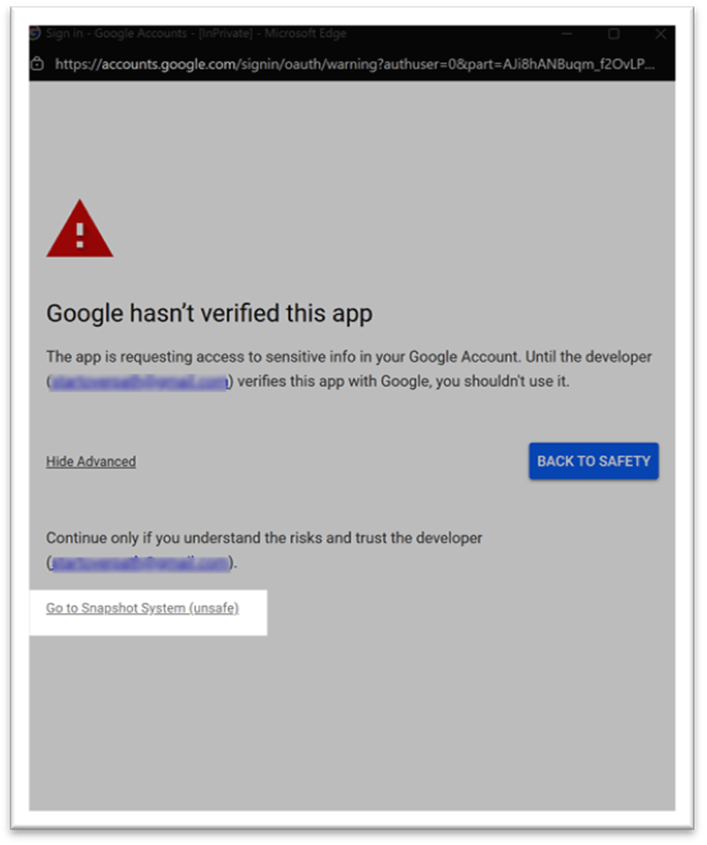Click developer email below the Continue warning
Screen dimensions: 707x845
click(x=140, y=563)
